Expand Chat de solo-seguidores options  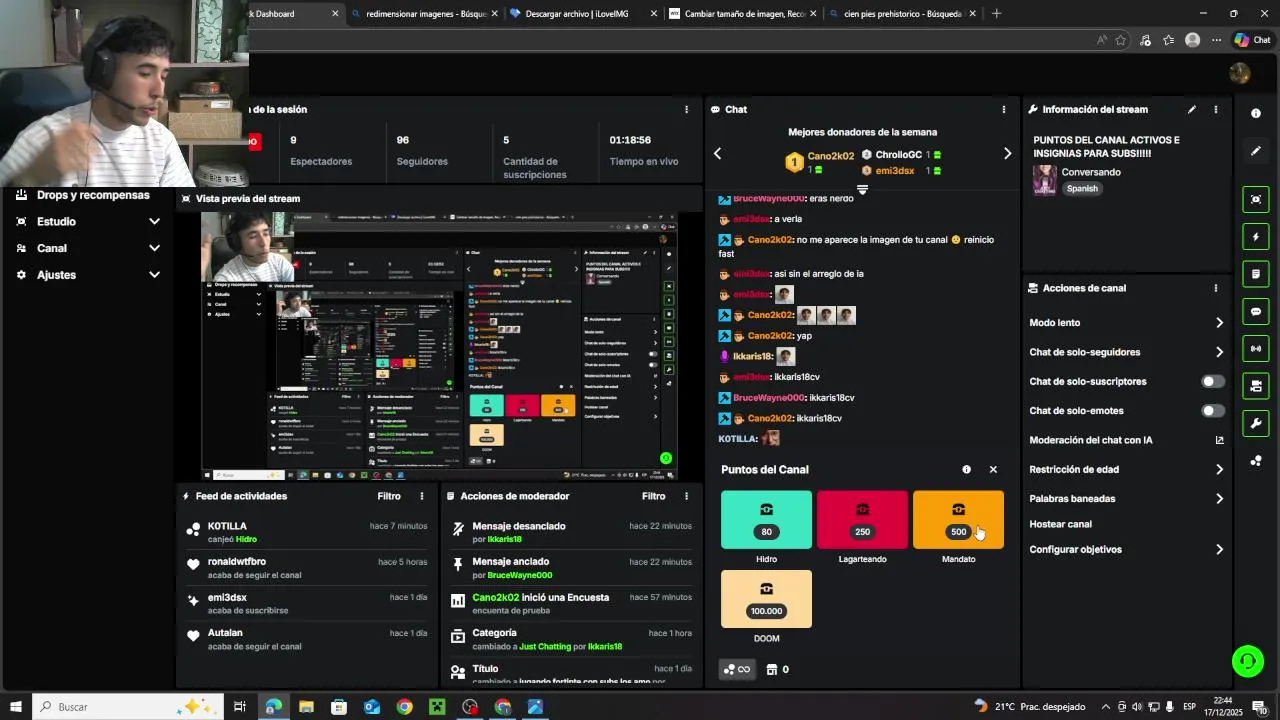(x=1219, y=352)
